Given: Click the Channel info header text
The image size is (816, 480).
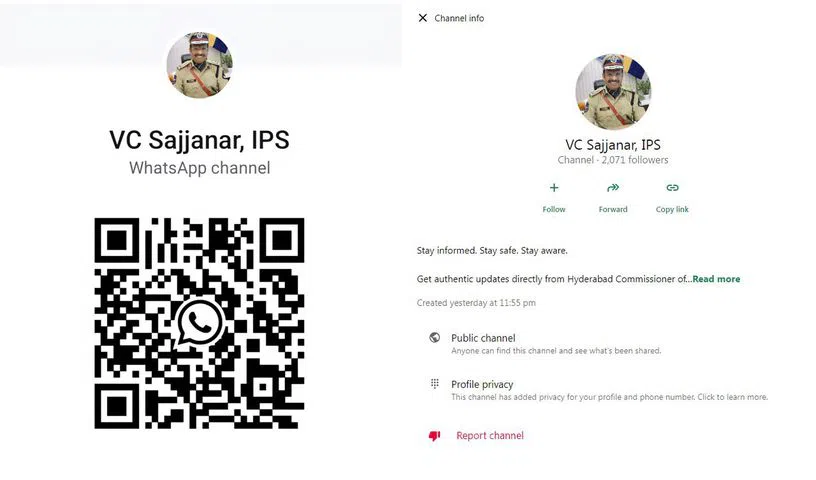Looking at the screenshot, I should pos(459,18).
